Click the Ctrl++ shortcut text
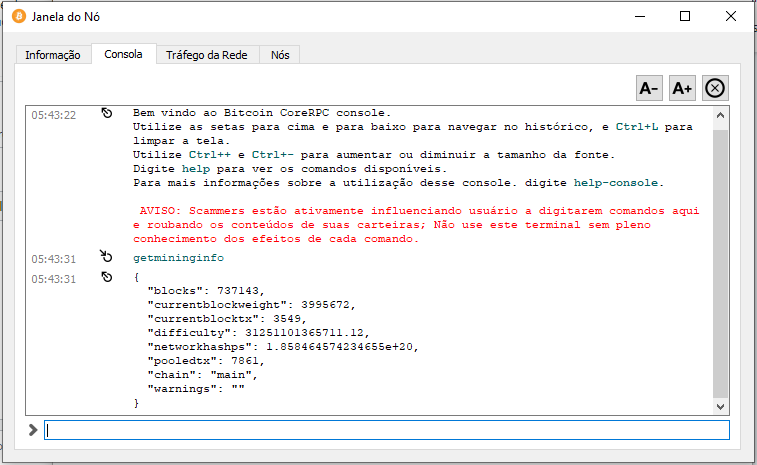757x465 pixels. click(x=210, y=155)
